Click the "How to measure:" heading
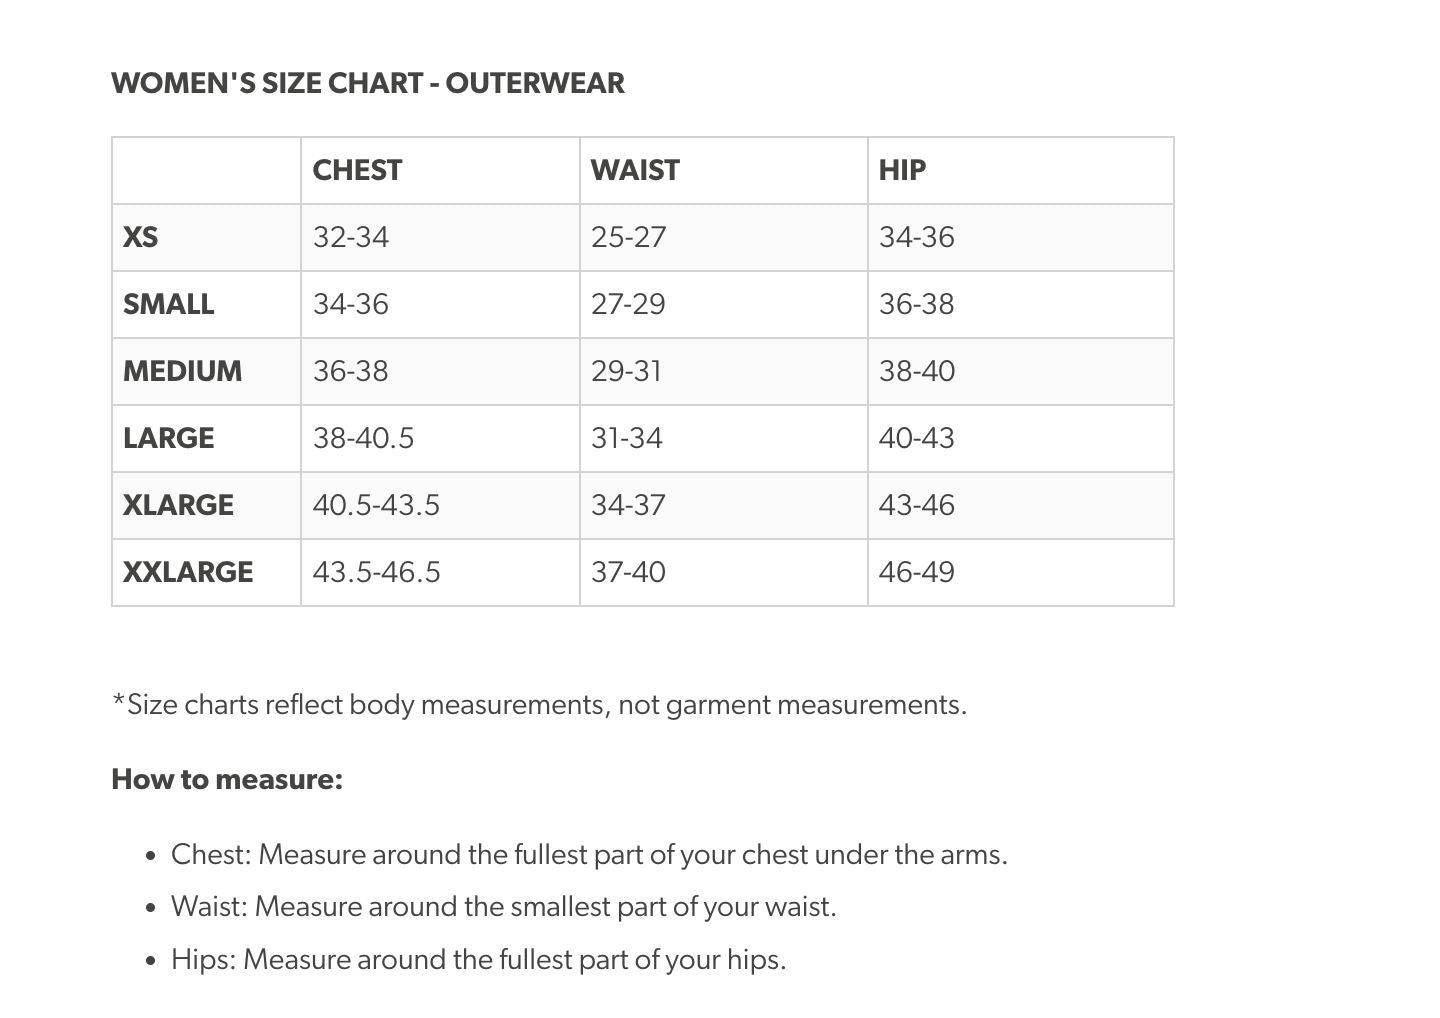Image resolution: width=1440 pixels, height=1018 pixels. pos(227,779)
